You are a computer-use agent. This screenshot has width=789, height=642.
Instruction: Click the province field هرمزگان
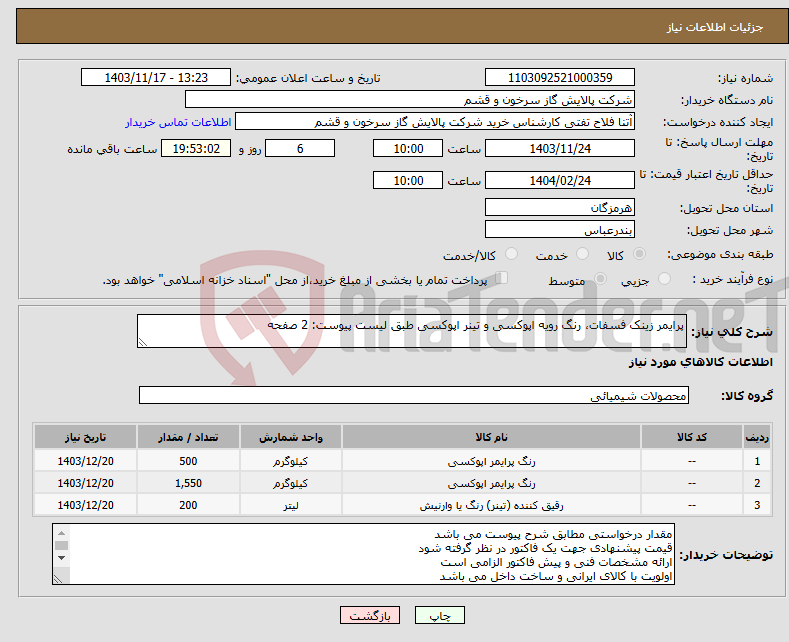pos(560,207)
